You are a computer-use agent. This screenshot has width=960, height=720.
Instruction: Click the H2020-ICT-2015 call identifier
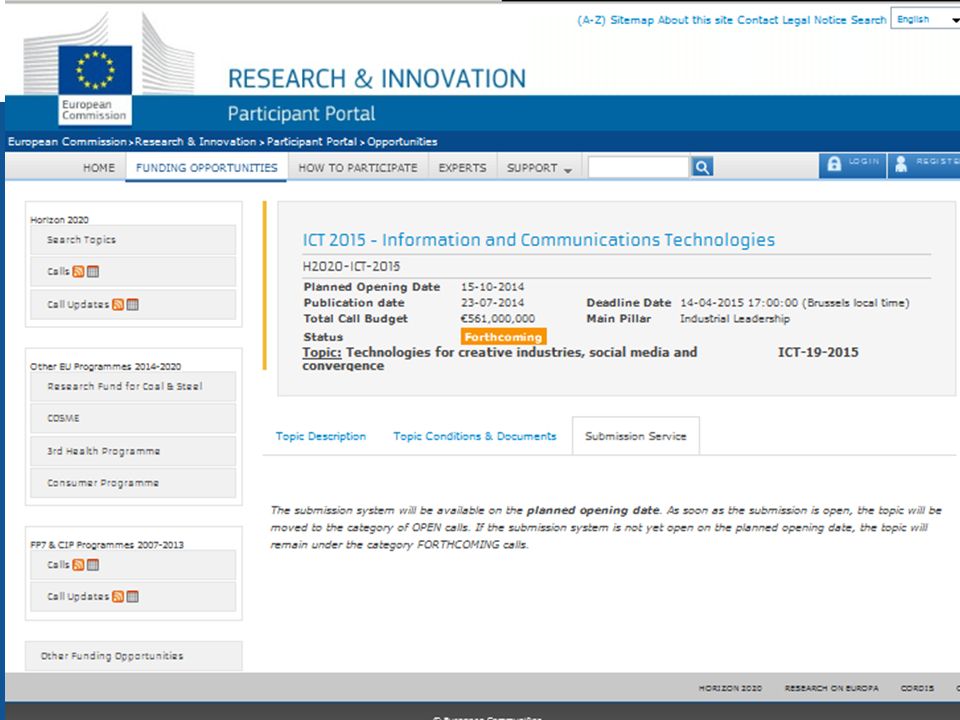[x=351, y=266]
